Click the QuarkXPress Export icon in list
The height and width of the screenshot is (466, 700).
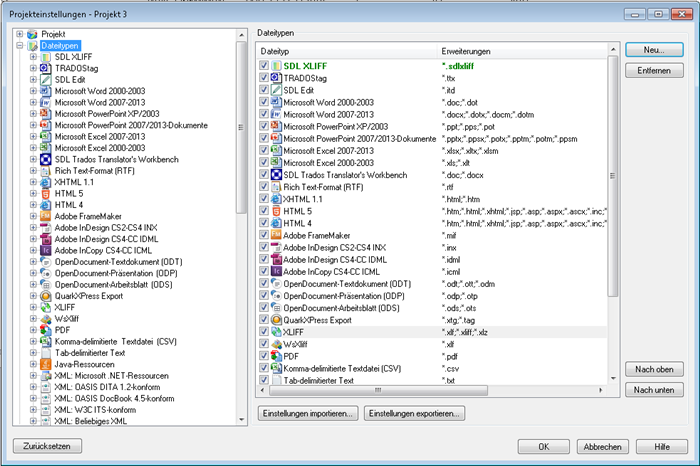click(x=277, y=320)
